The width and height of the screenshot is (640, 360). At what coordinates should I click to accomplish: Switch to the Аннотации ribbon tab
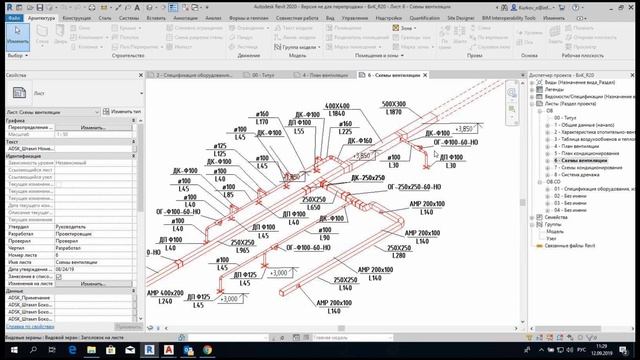coord(185,18)
